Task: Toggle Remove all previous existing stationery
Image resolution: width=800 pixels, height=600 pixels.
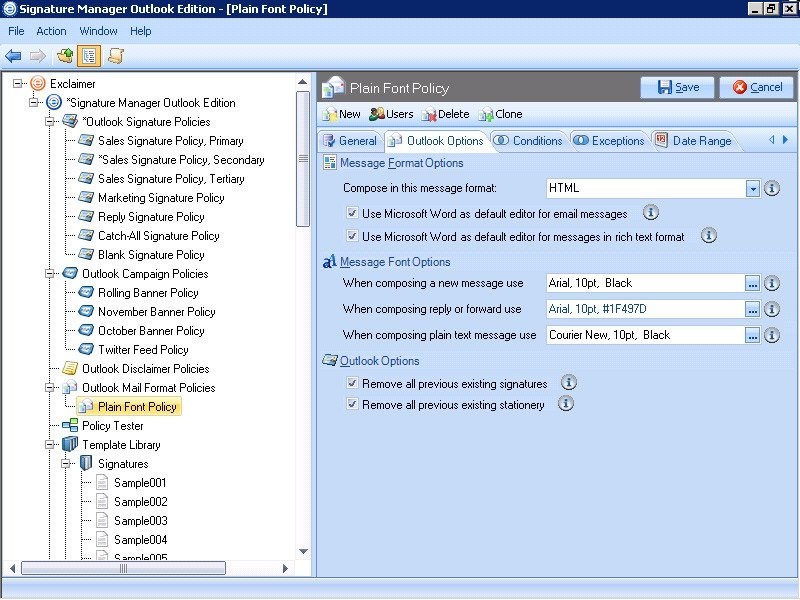Action: 352,404
